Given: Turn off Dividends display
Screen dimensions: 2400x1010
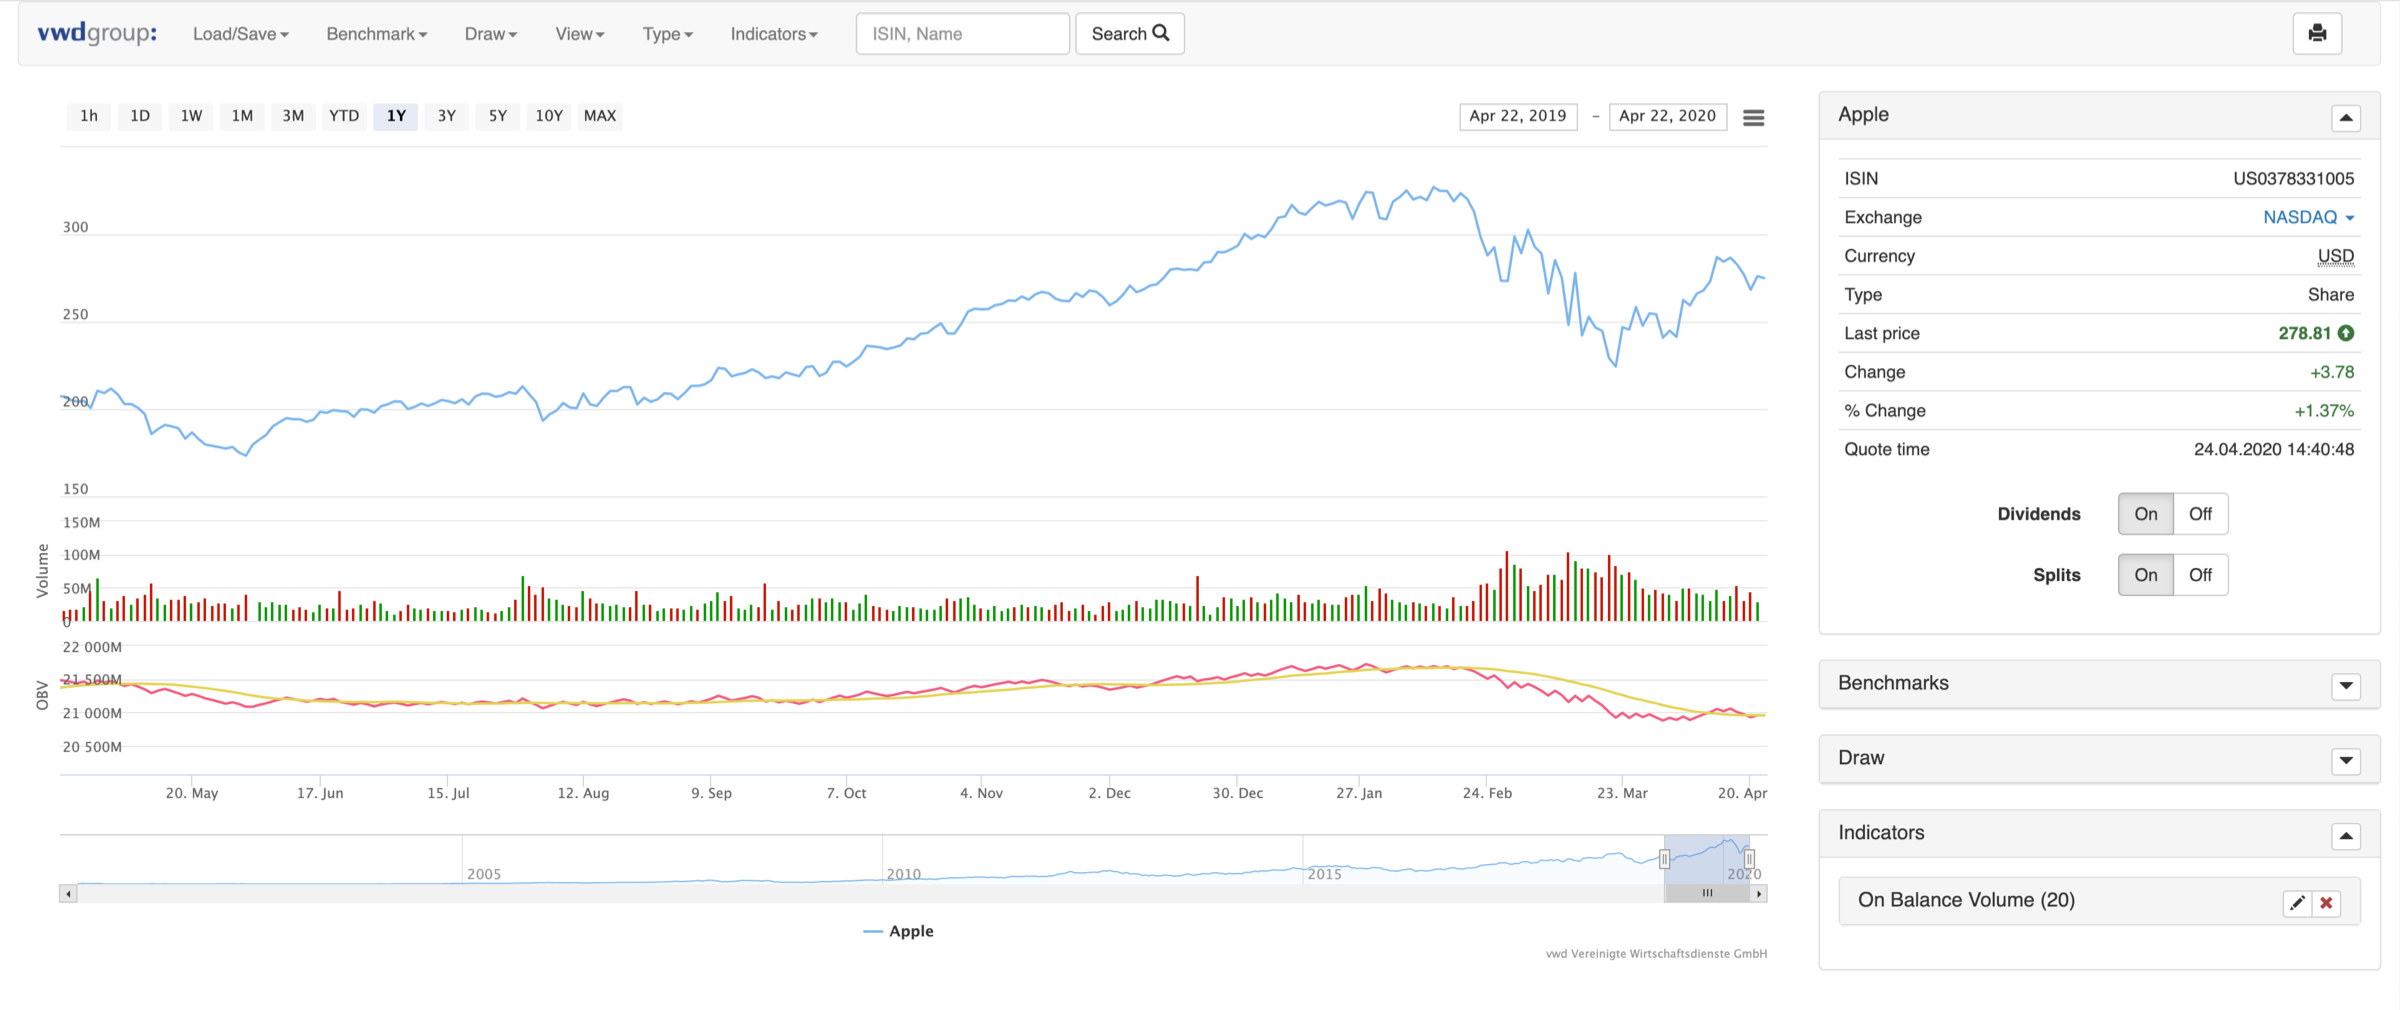Looking at the screenshot, I should (2200, 513).
